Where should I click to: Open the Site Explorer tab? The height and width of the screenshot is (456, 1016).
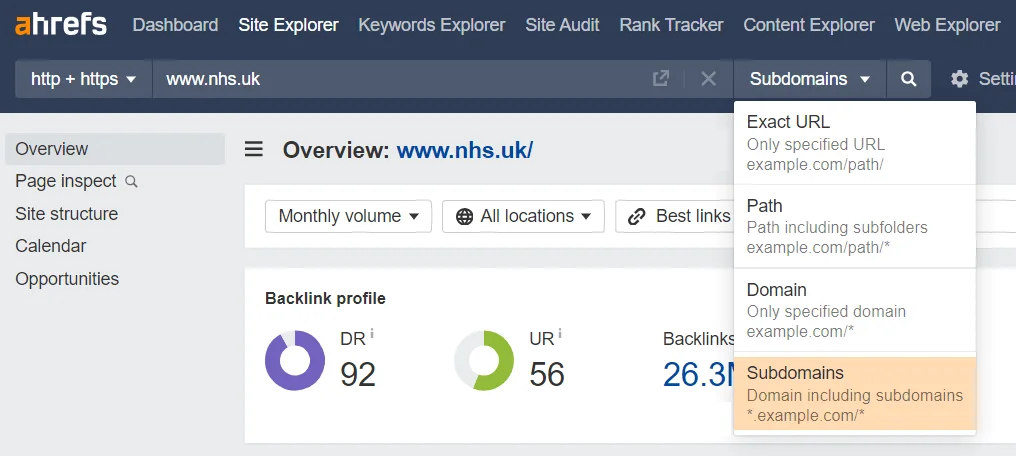tap(288, 25)
